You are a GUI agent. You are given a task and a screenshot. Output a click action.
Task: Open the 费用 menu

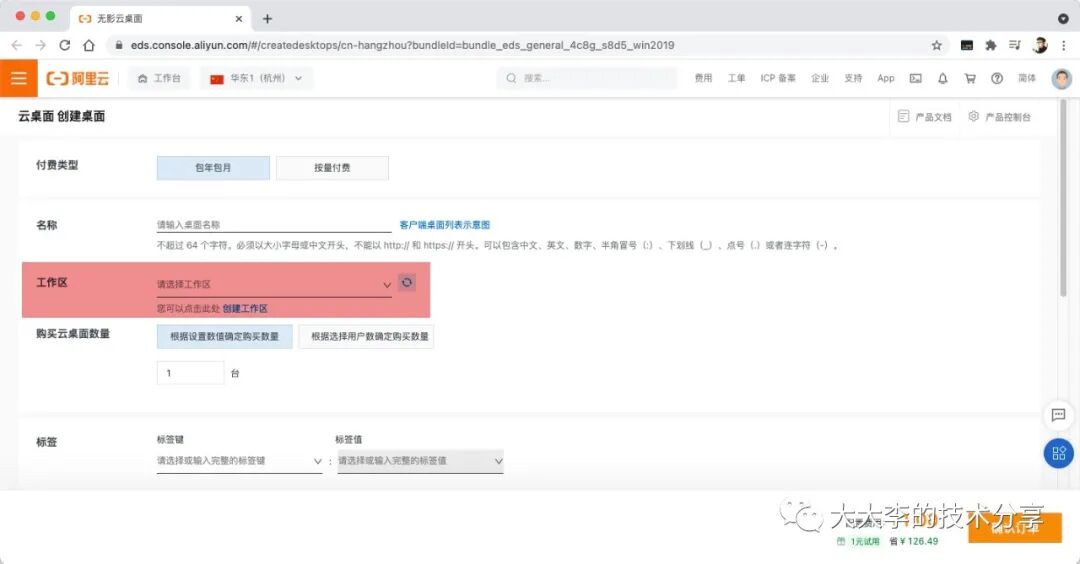click(x=703, y=79)
